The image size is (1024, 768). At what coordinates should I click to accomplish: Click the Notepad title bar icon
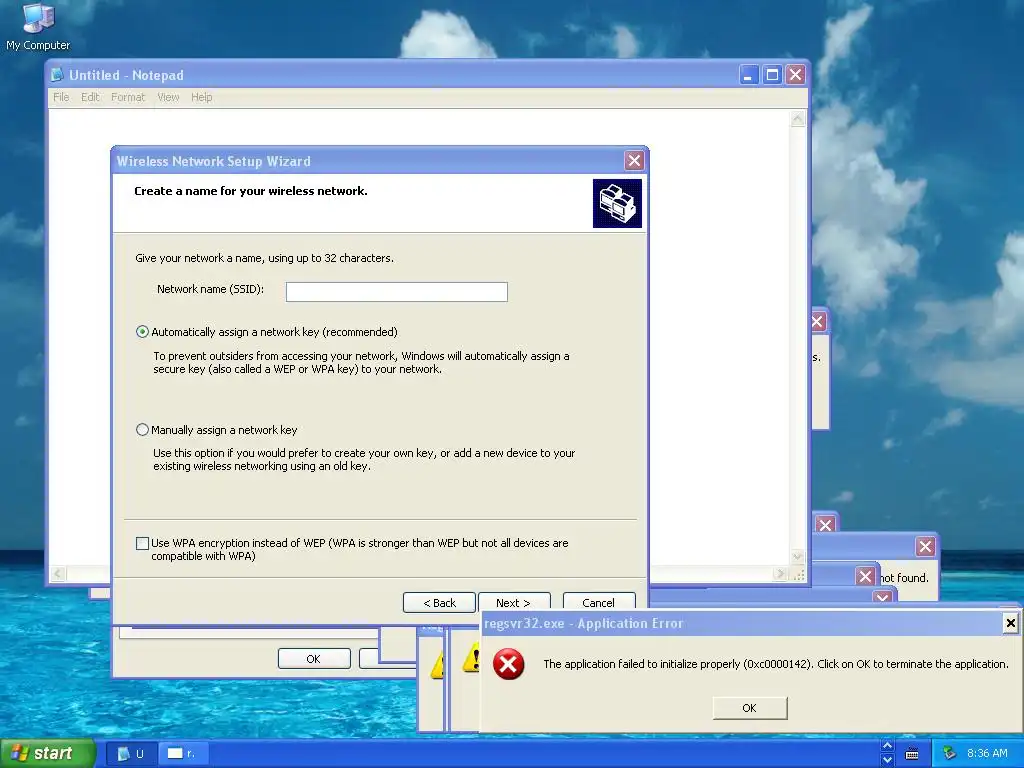coord(57,75)
